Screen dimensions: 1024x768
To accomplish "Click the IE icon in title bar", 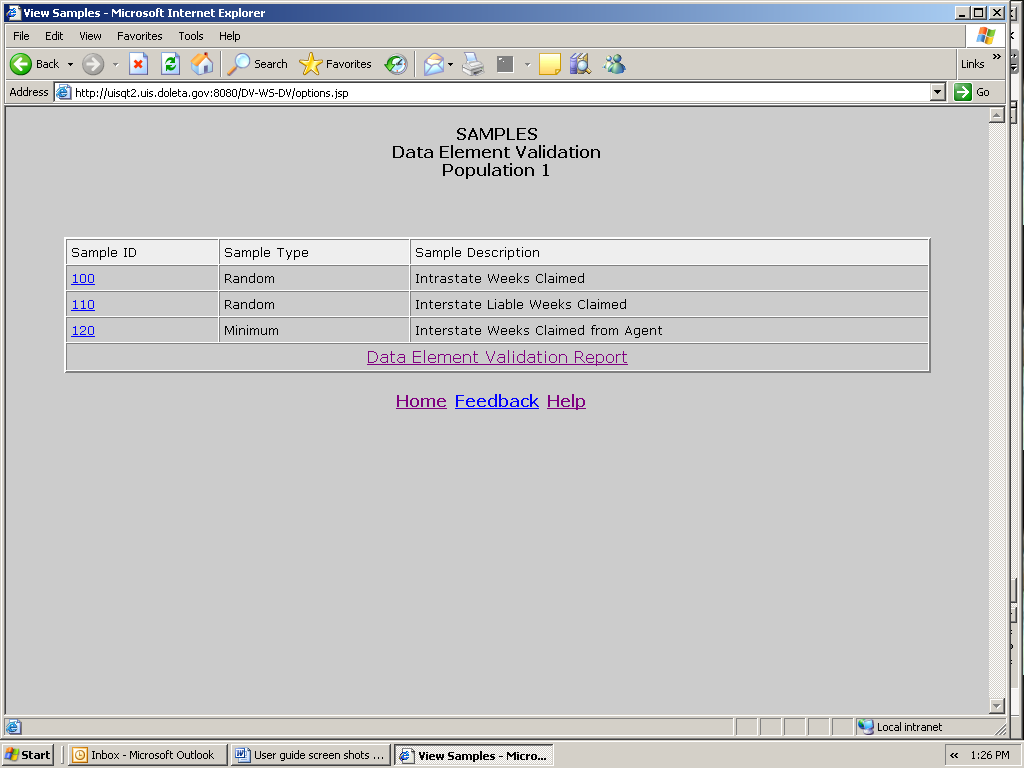I will point(13,12).
